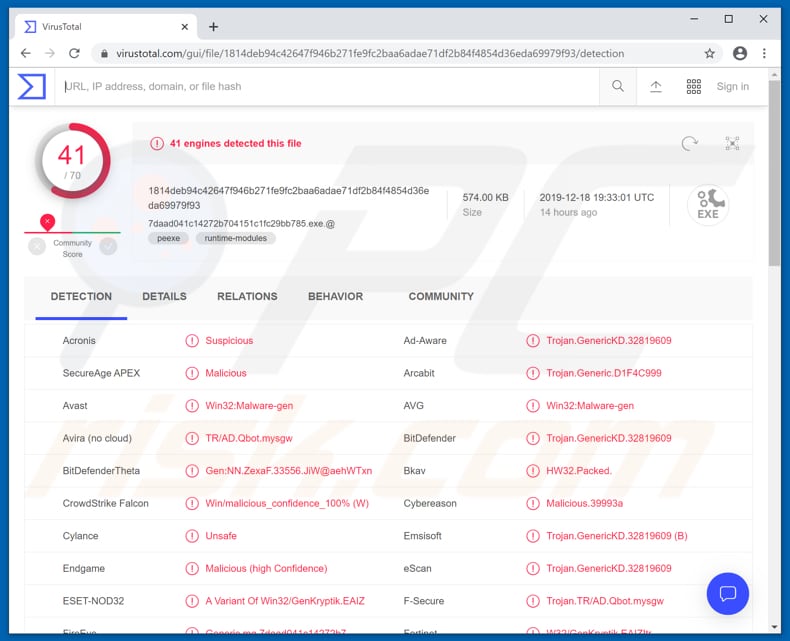Click A Variant Of Win32/GenKryptik.EAIZ result
790x641 pixels.
coord(285,601)
